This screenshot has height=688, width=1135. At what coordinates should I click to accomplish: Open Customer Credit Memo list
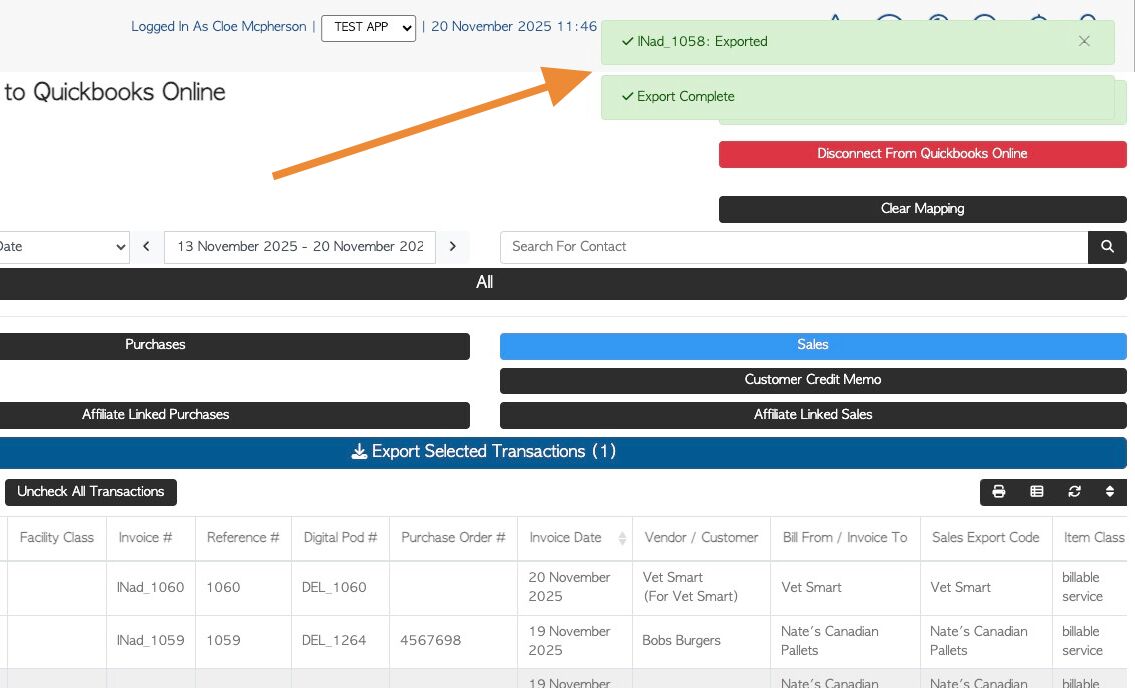813,380
